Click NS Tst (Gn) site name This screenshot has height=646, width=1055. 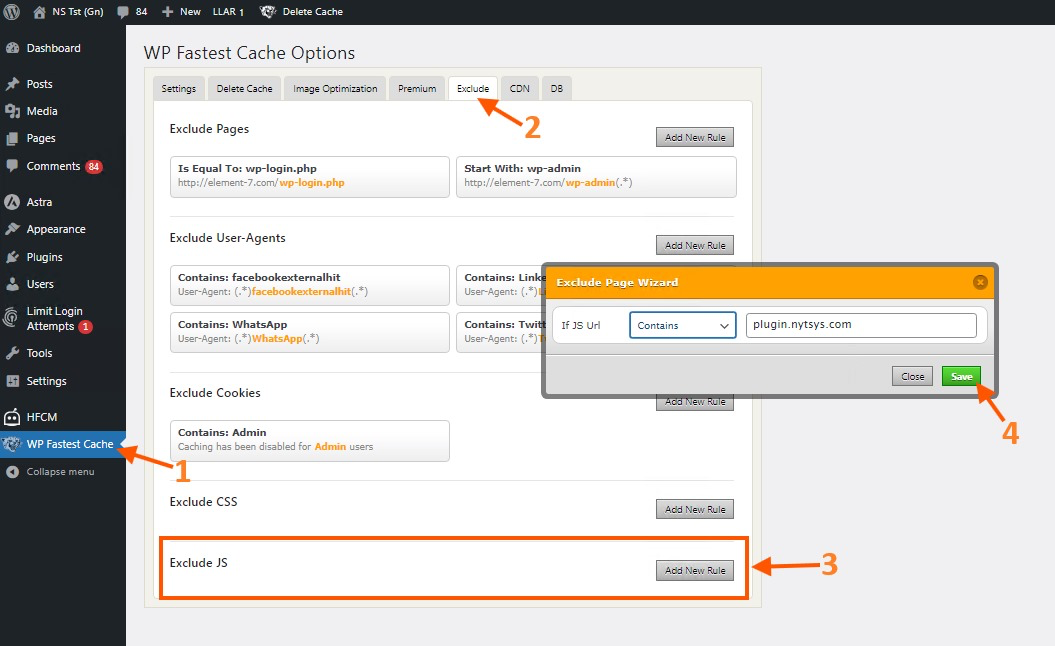tap(78, 11)
